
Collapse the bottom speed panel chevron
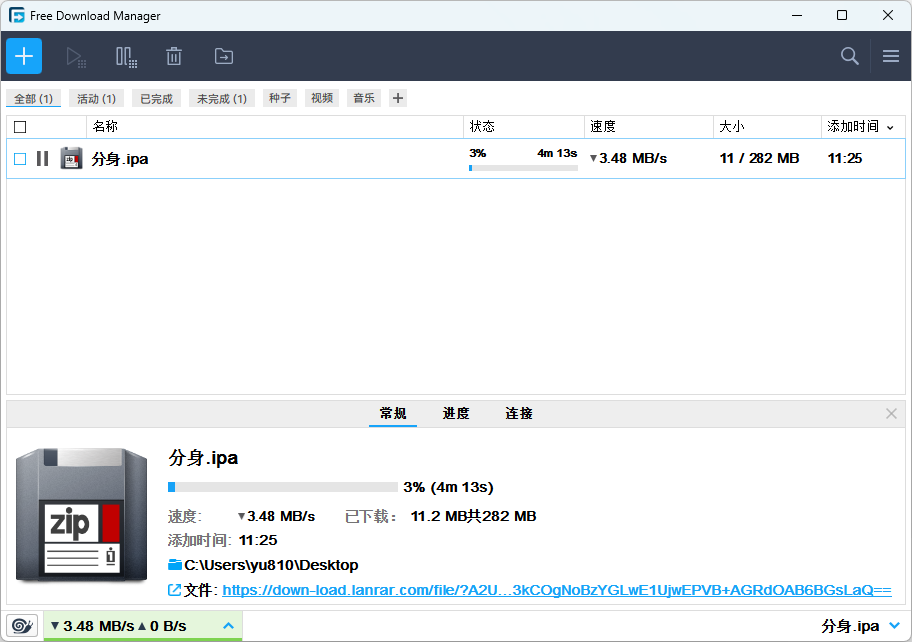tap(227, 625)
